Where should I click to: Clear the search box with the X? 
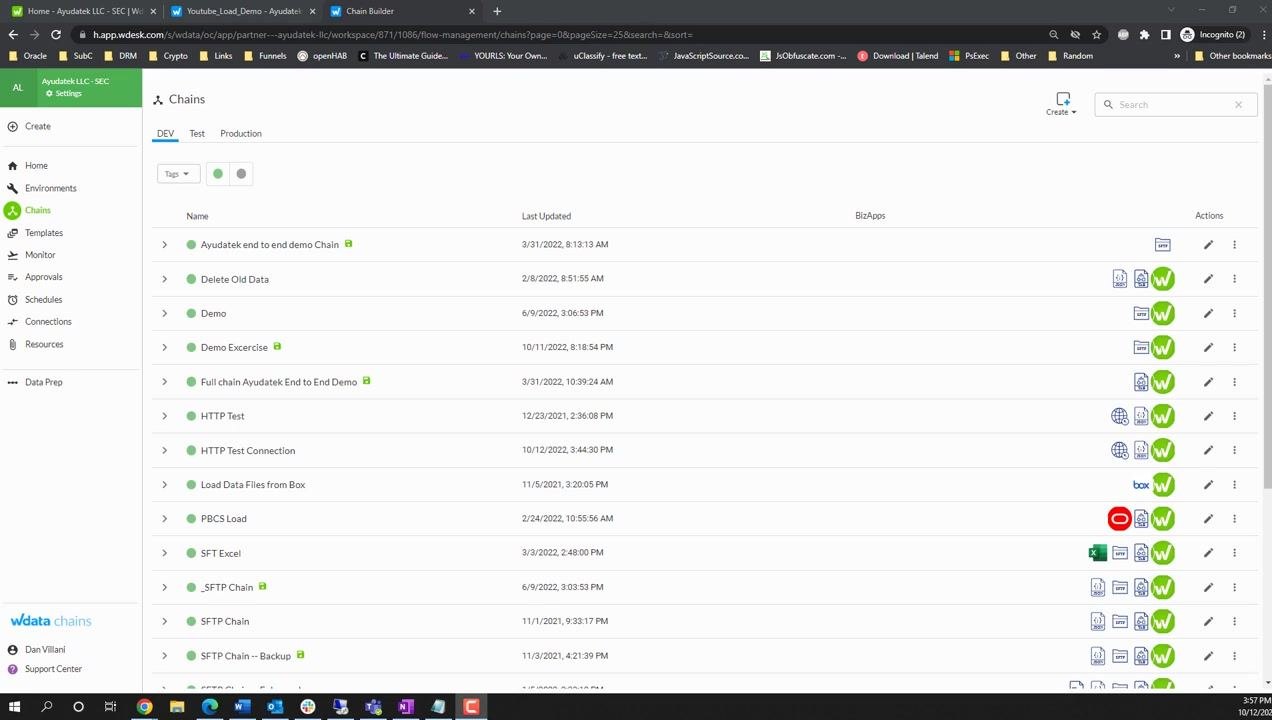pyautogui.click(x=1238, y=105)
